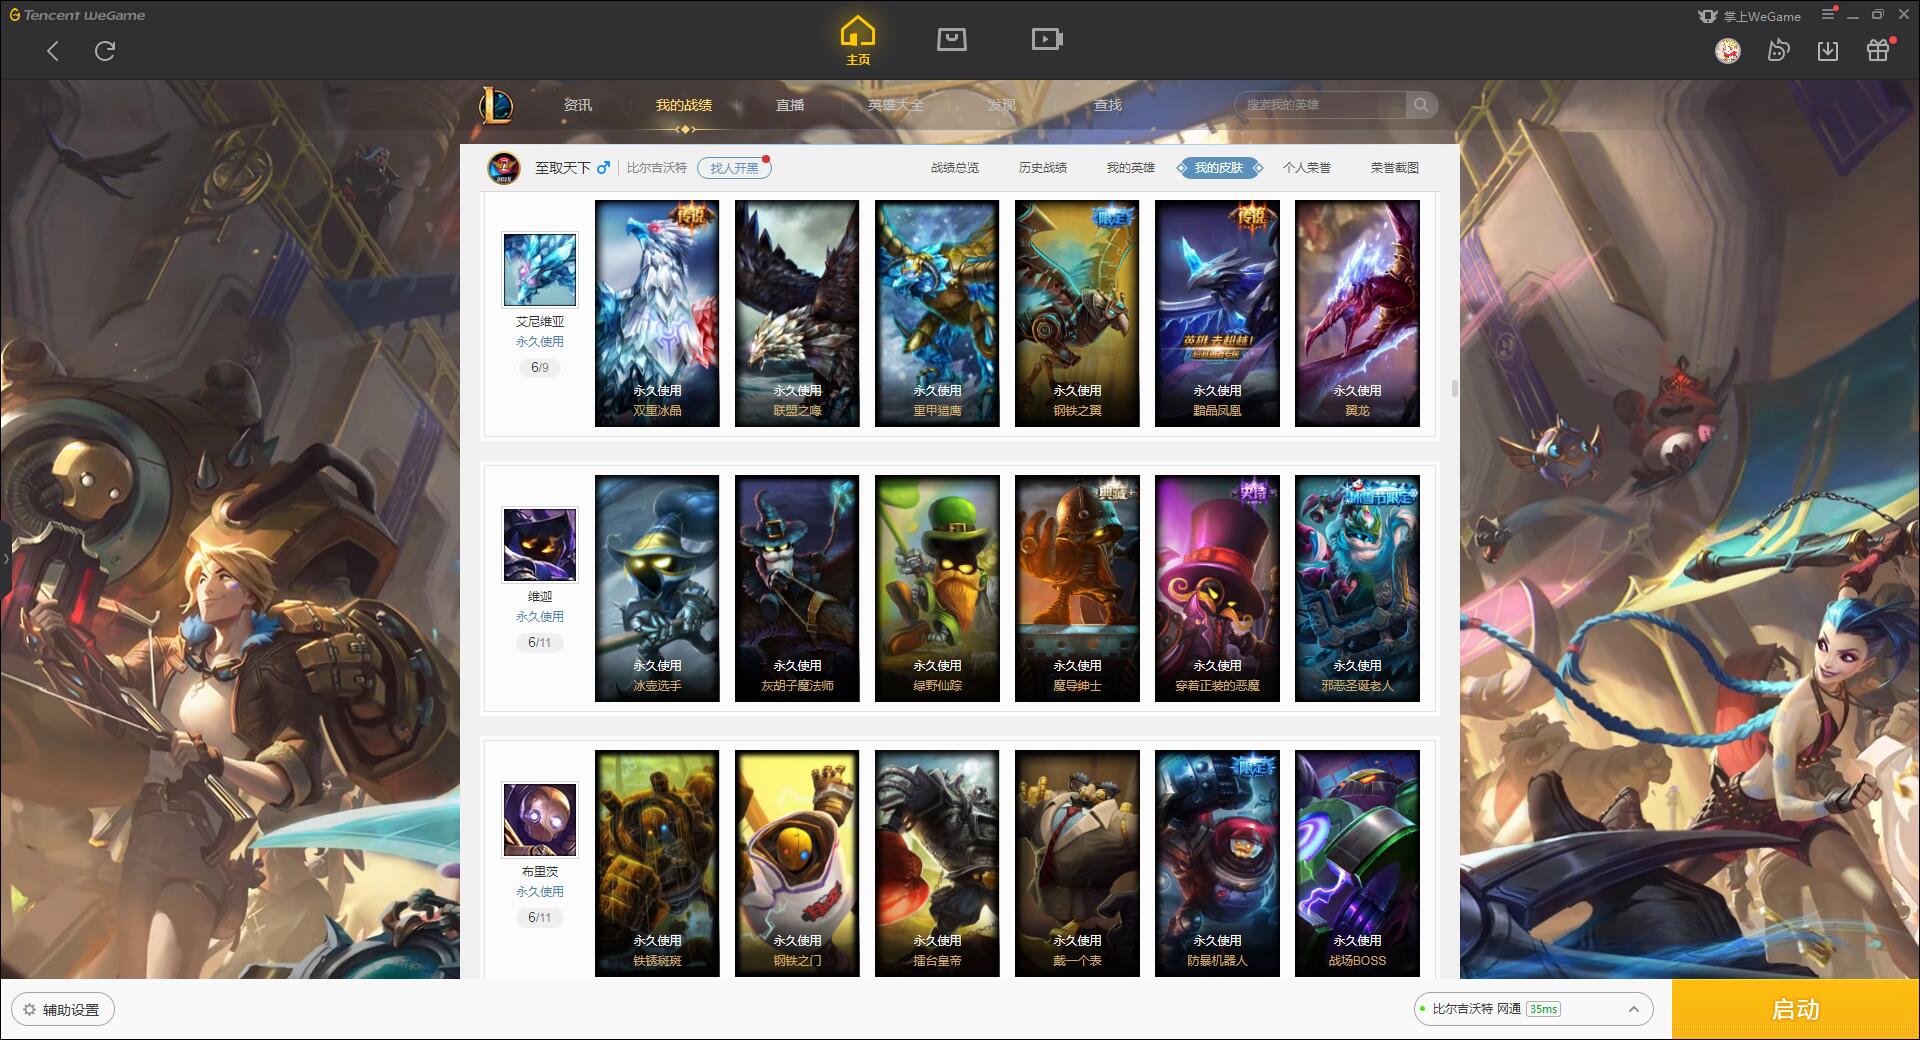Image resolution: width=1920 pixels, height=1040 pixels.
Task: Open the download manager icon
Action: (x=1828, y=51)
